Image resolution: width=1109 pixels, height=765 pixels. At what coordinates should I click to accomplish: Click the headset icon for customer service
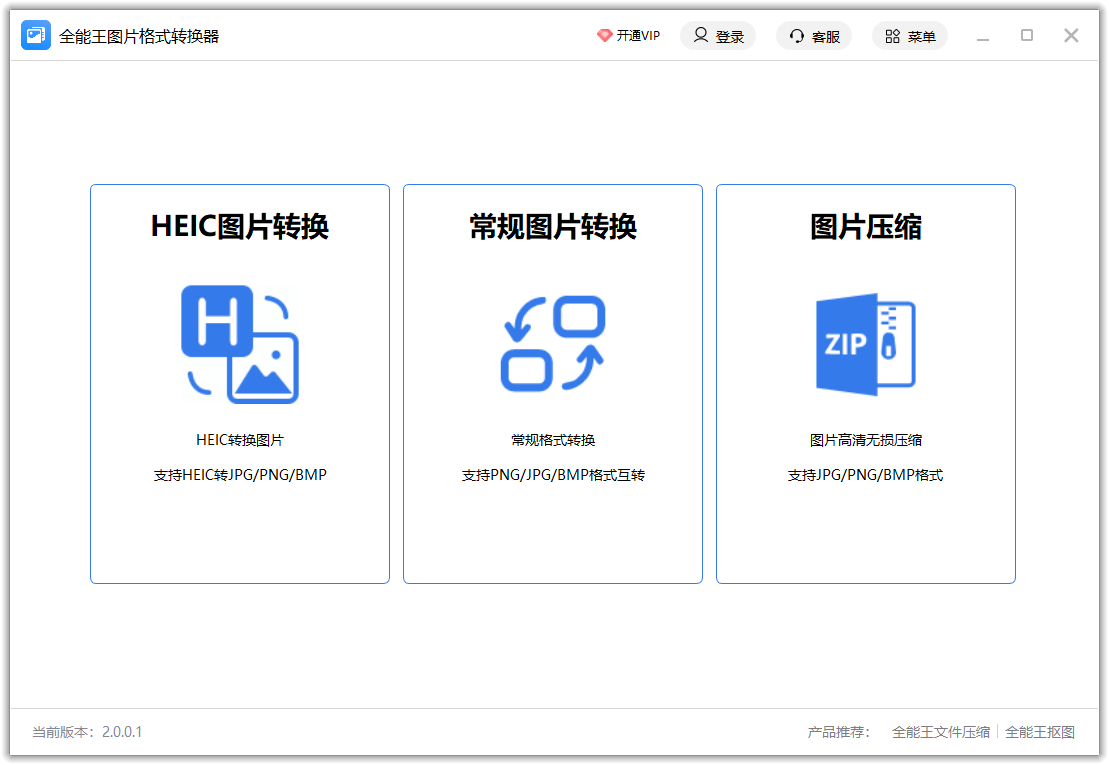click(797, 36)
